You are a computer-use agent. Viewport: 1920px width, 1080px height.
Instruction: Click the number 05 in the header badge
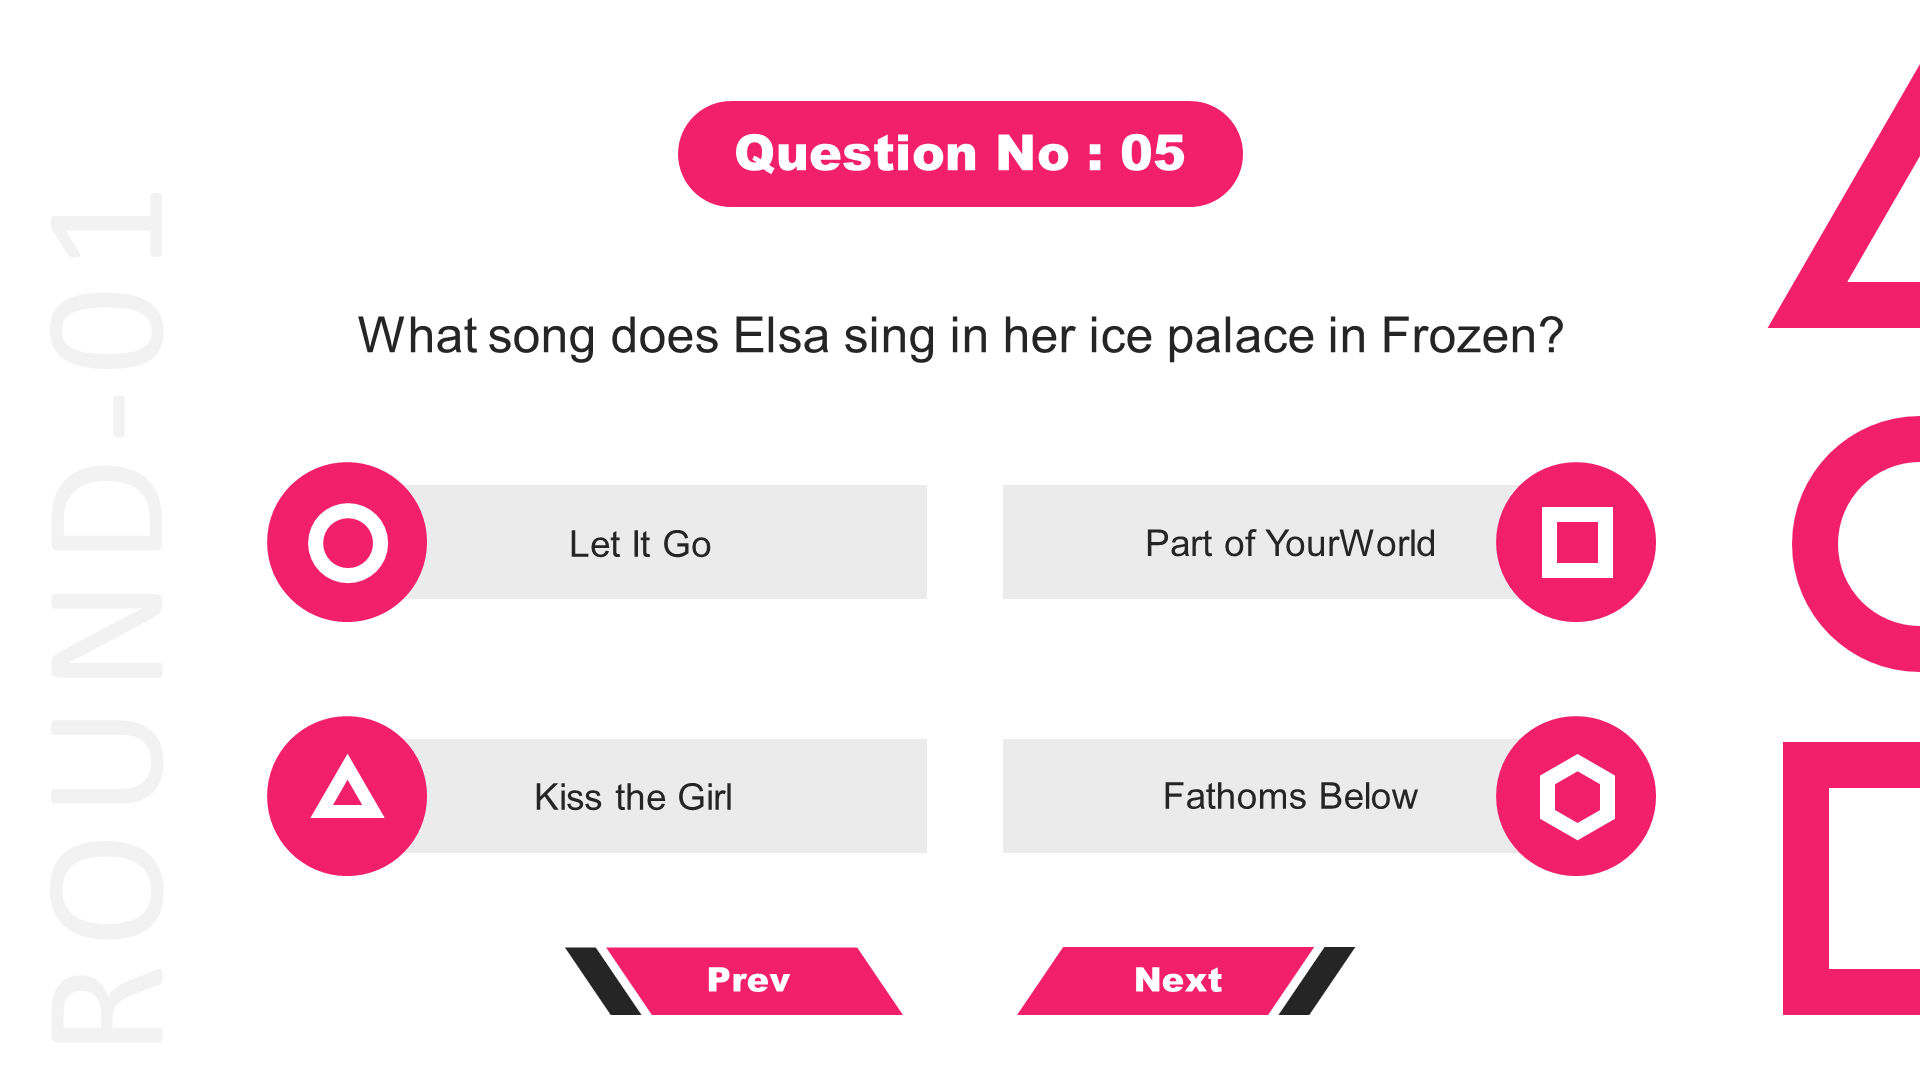[1152, 154]
